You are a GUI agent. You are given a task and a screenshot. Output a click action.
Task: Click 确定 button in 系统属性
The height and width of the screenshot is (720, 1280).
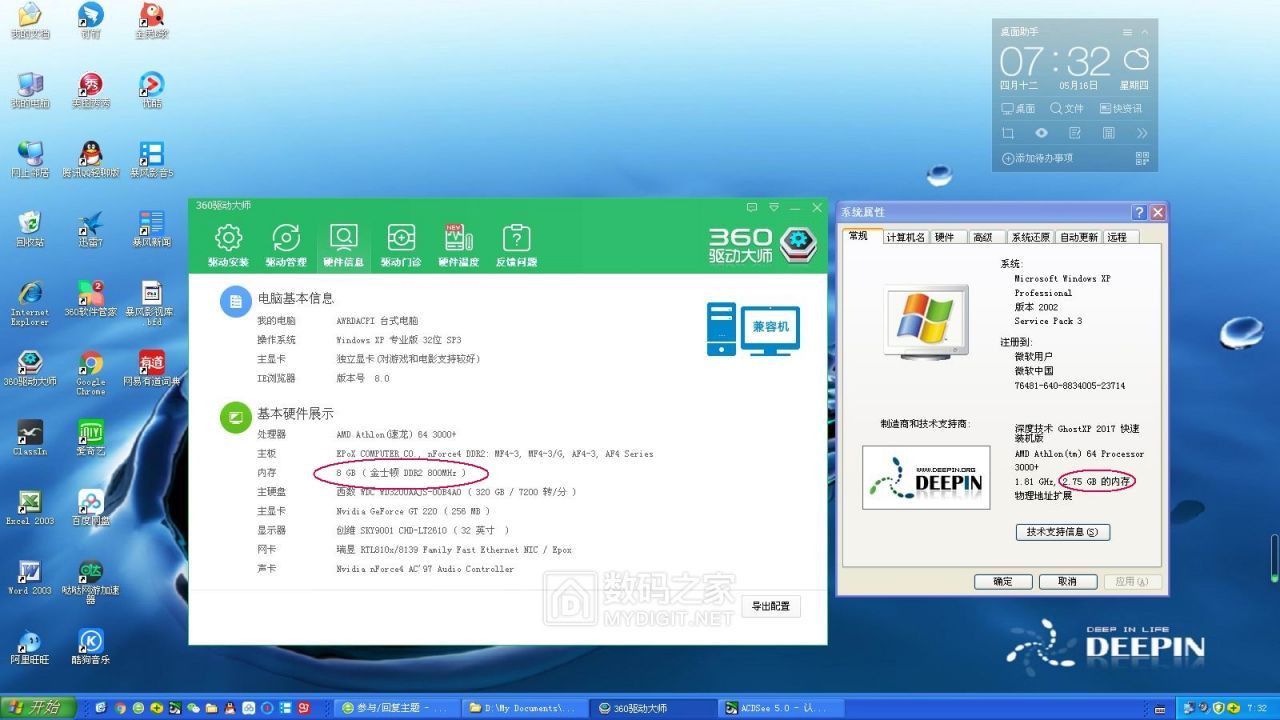point(1003,581)
